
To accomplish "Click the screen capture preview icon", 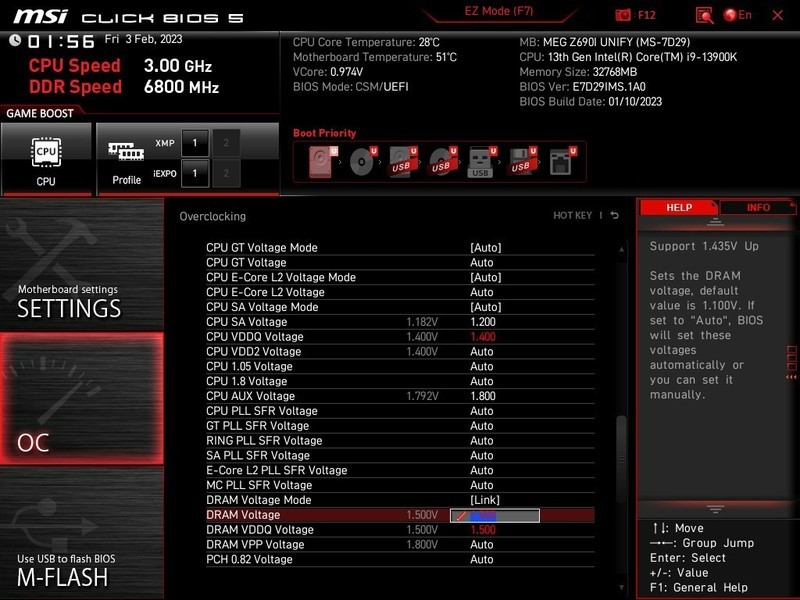I will click(x=705, y=14).
